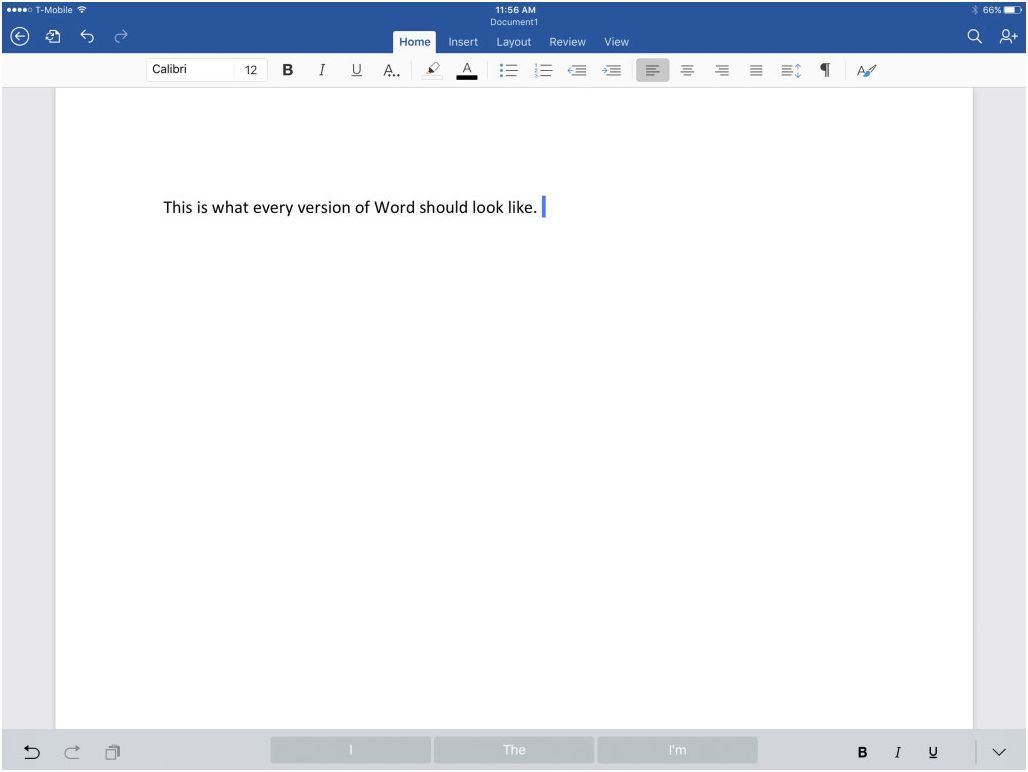Toggle bold in the ribbon

[x=287, y=70]
